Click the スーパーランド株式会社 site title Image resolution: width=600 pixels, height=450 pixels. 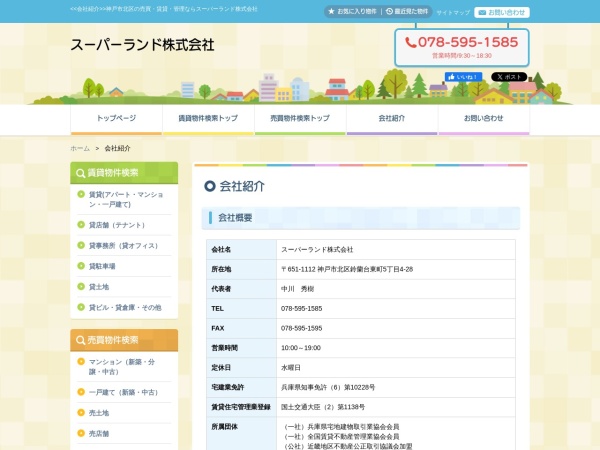click(142, 45)
